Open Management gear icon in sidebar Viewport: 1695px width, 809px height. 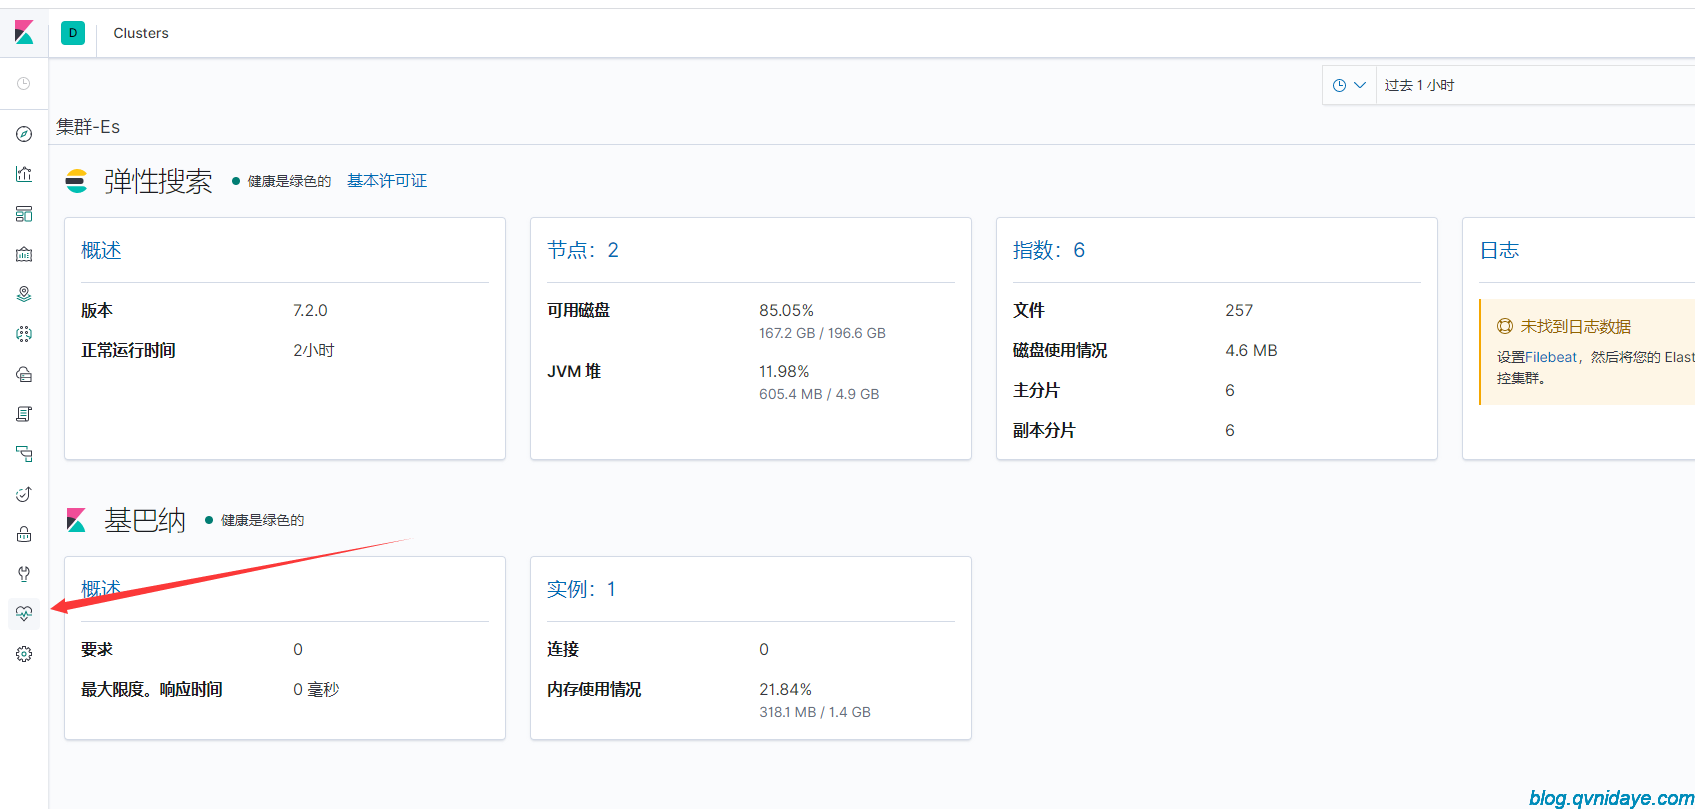(24, 654)
